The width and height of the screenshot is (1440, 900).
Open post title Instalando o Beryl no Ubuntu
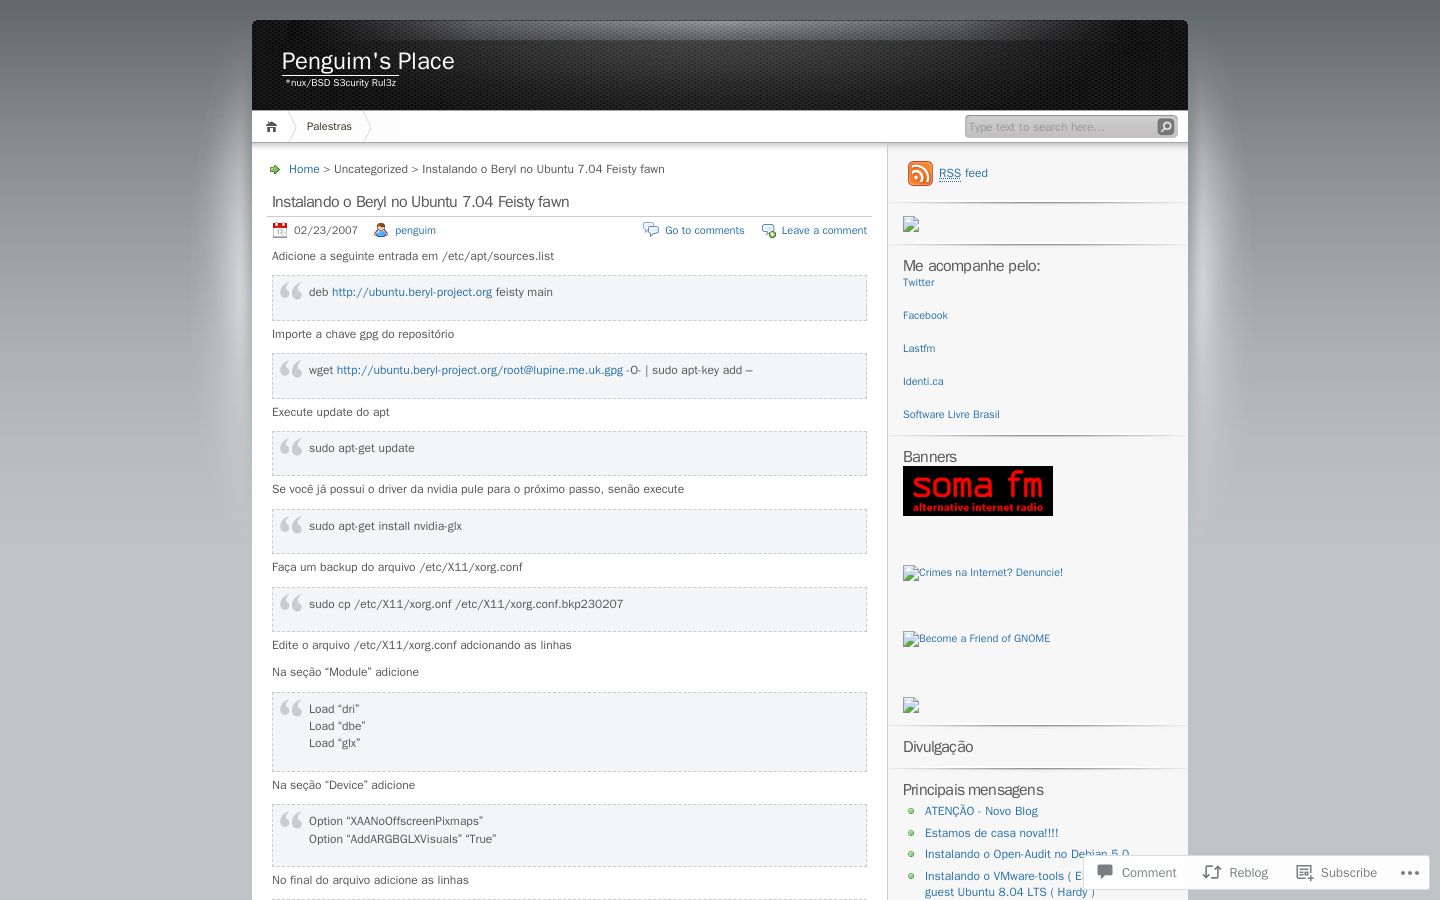click(x=420, y=202)
